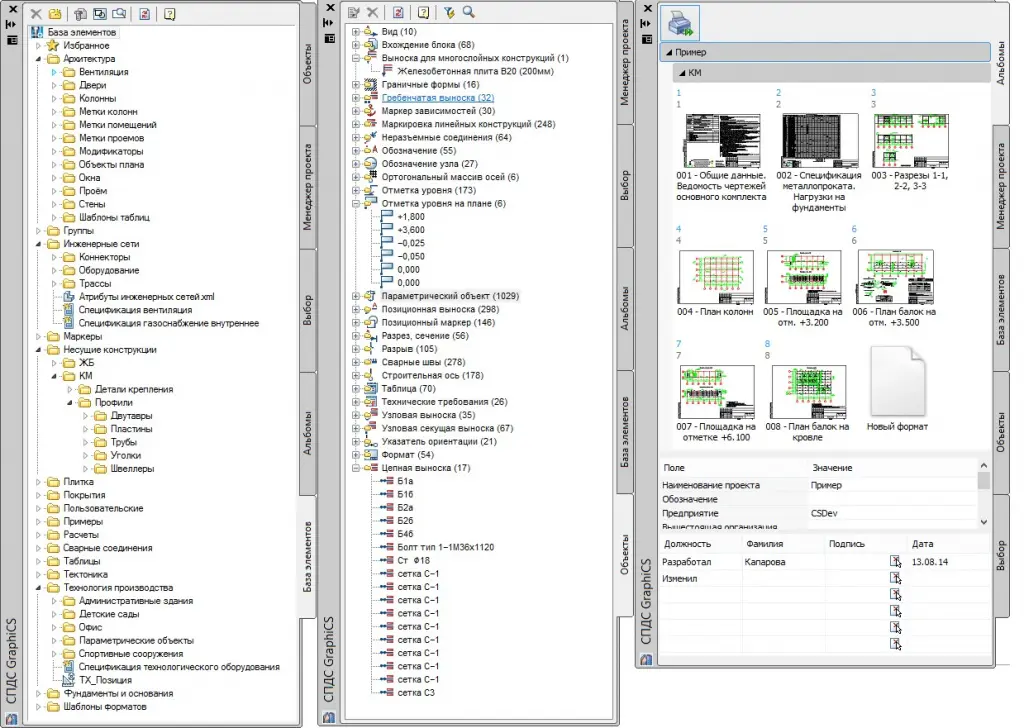Open sheet thumbnail 008 - План балок на кровле
The width and height of the screenshot is (1024, 728).
[x=808, y=392]
